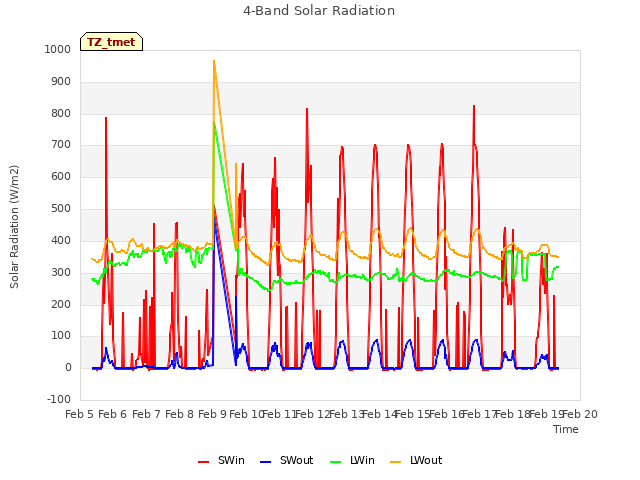The image size is (640, 480).
Task: Click the x-axis Time label
Action: click(x=566, y=429)
